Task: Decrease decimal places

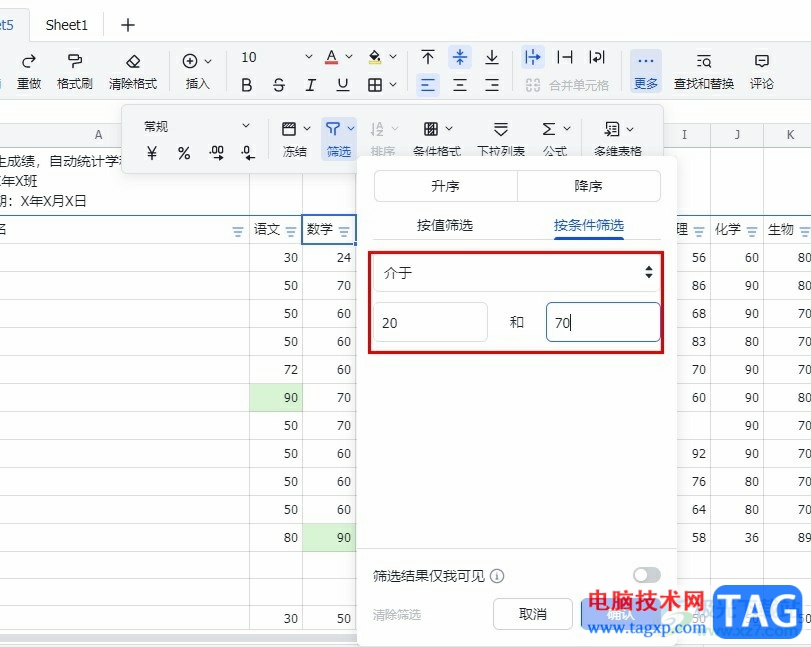Action: click(x=248, y=153)
